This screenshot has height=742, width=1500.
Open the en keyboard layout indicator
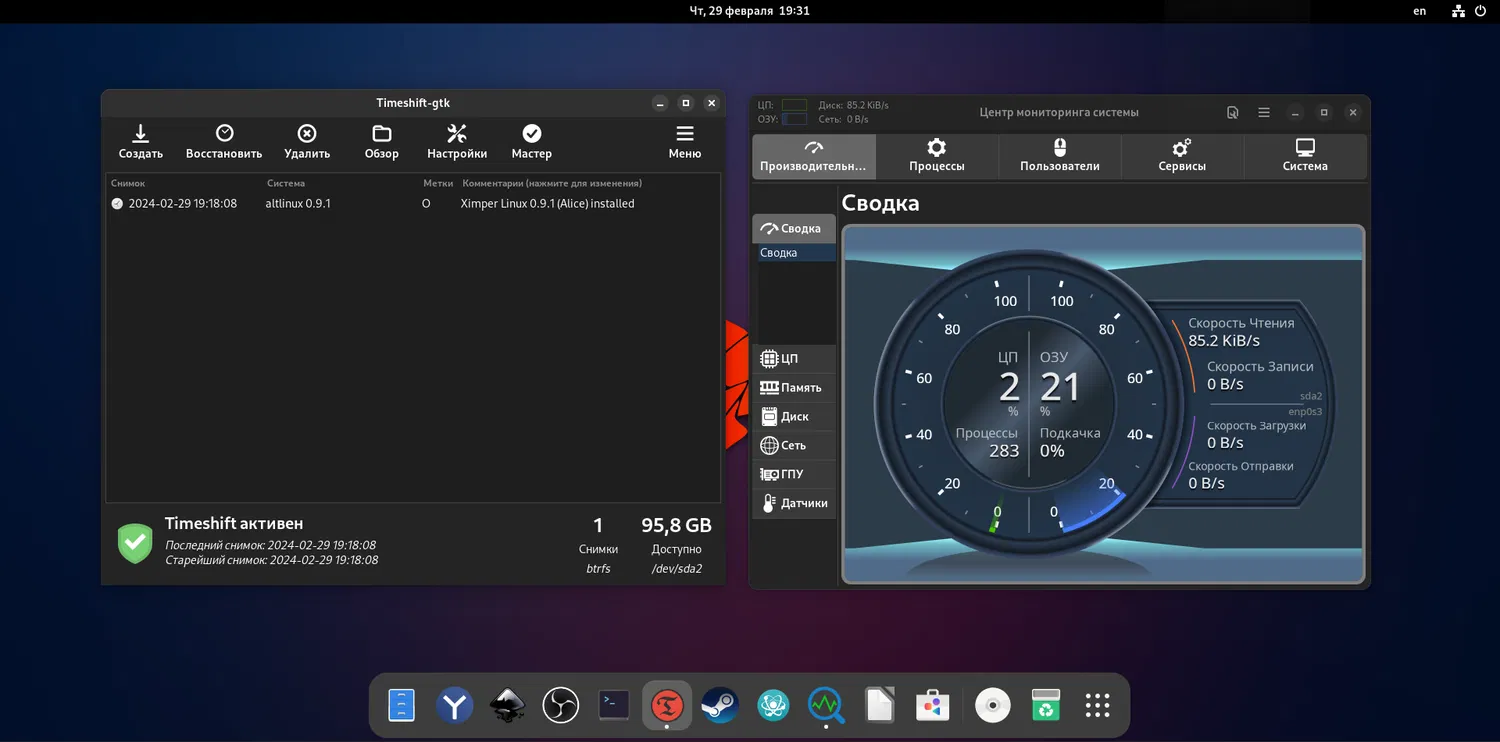[x=1420, y=11]
